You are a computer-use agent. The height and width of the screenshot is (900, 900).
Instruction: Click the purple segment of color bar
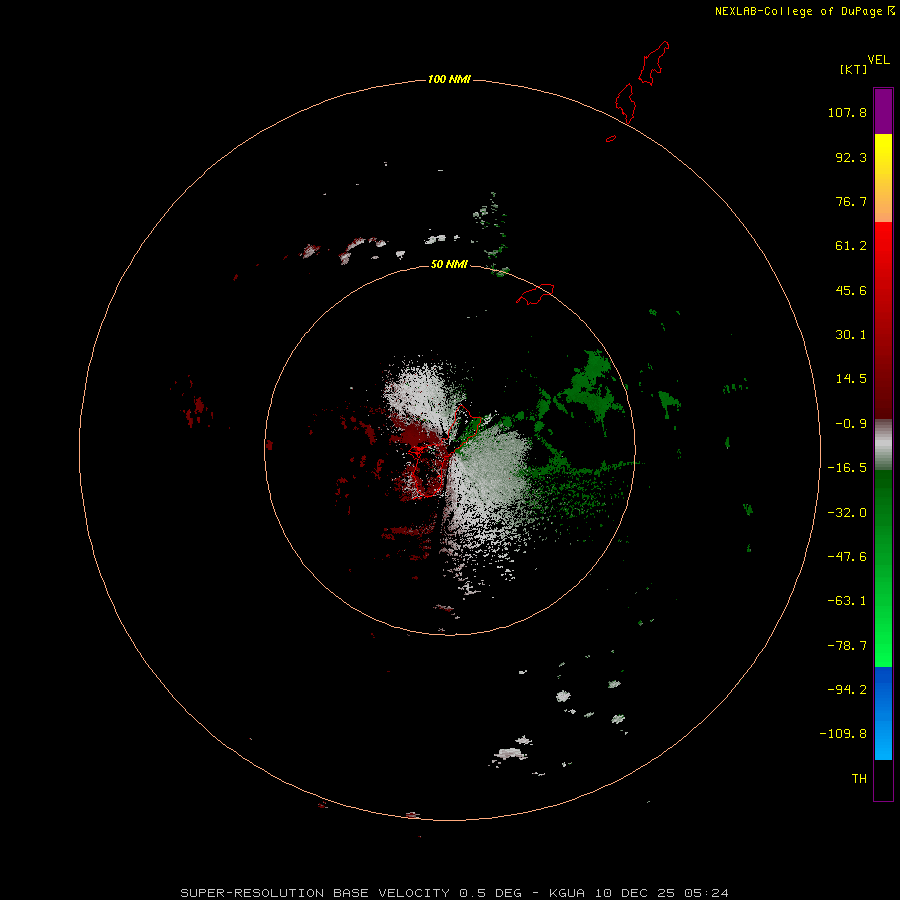883,111
